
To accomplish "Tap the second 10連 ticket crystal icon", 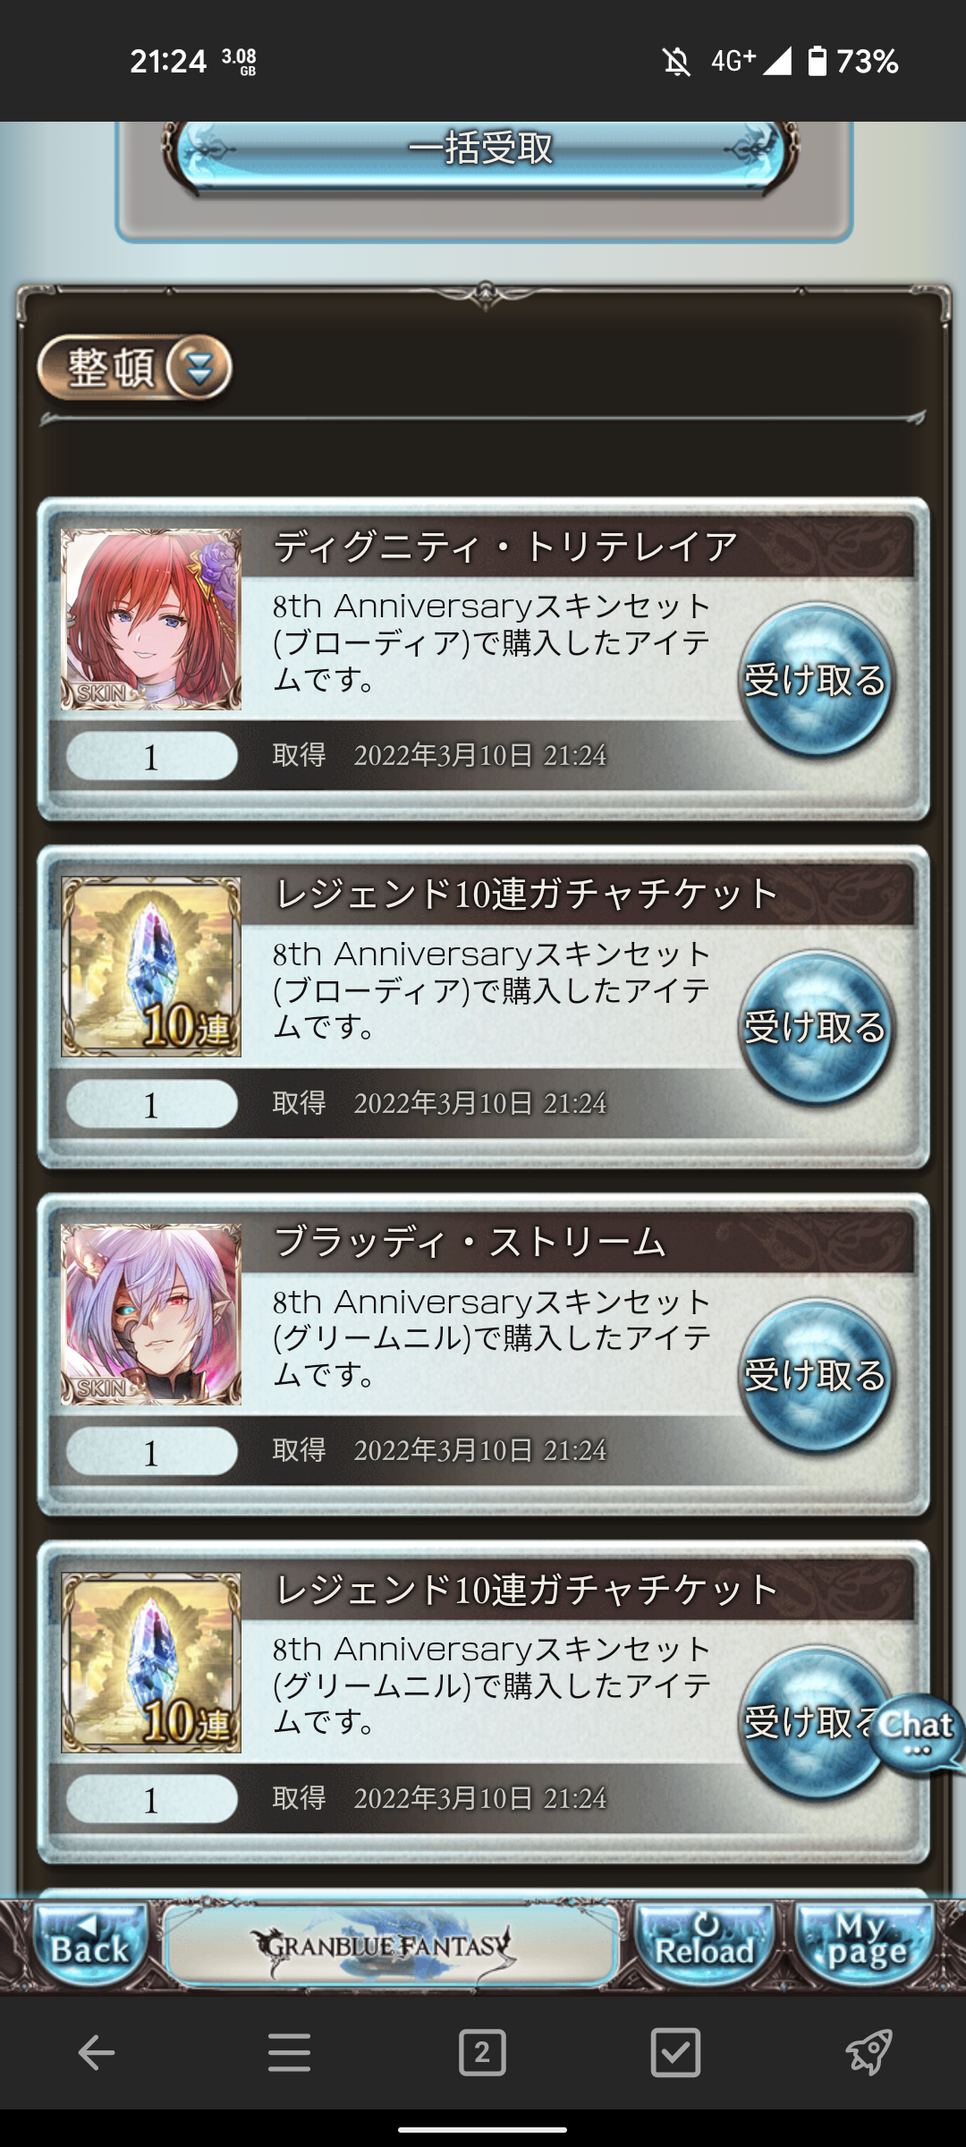I will tap(151, 1662).
